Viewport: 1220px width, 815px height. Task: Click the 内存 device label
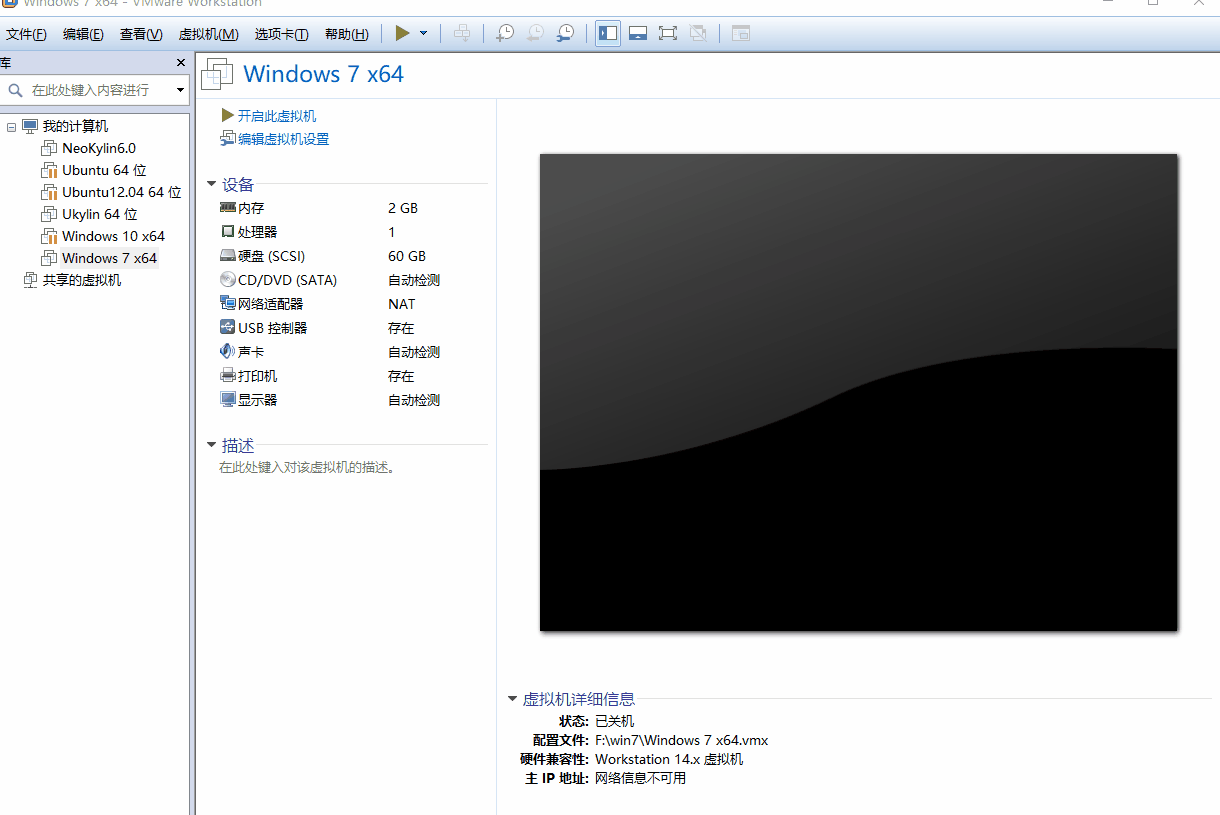coord(251,208)
